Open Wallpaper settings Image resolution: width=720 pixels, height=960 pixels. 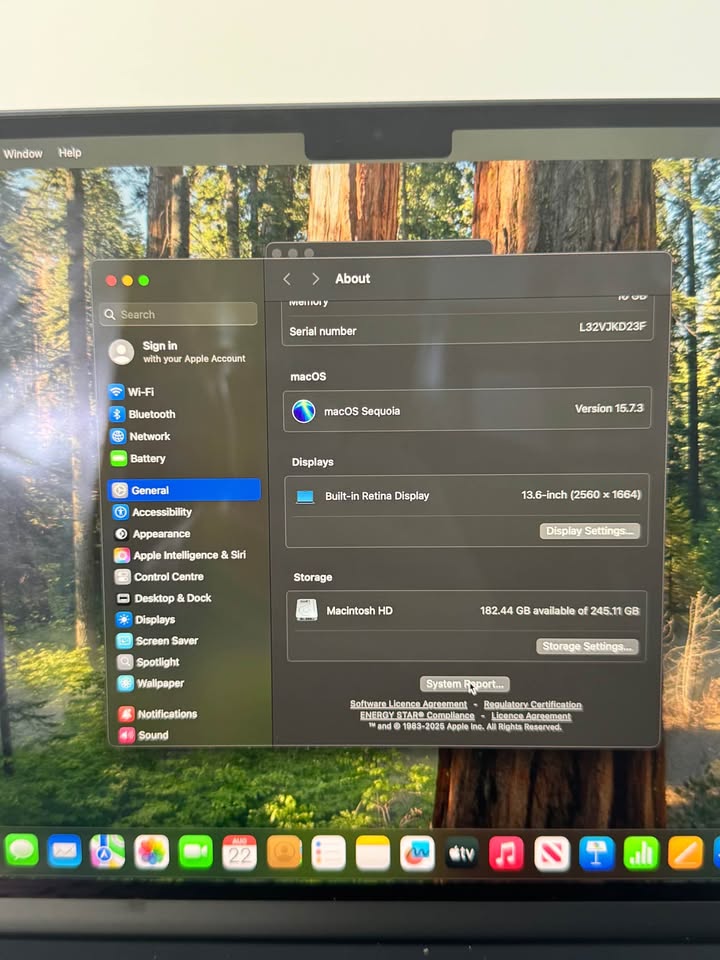(x=151, y=683)
